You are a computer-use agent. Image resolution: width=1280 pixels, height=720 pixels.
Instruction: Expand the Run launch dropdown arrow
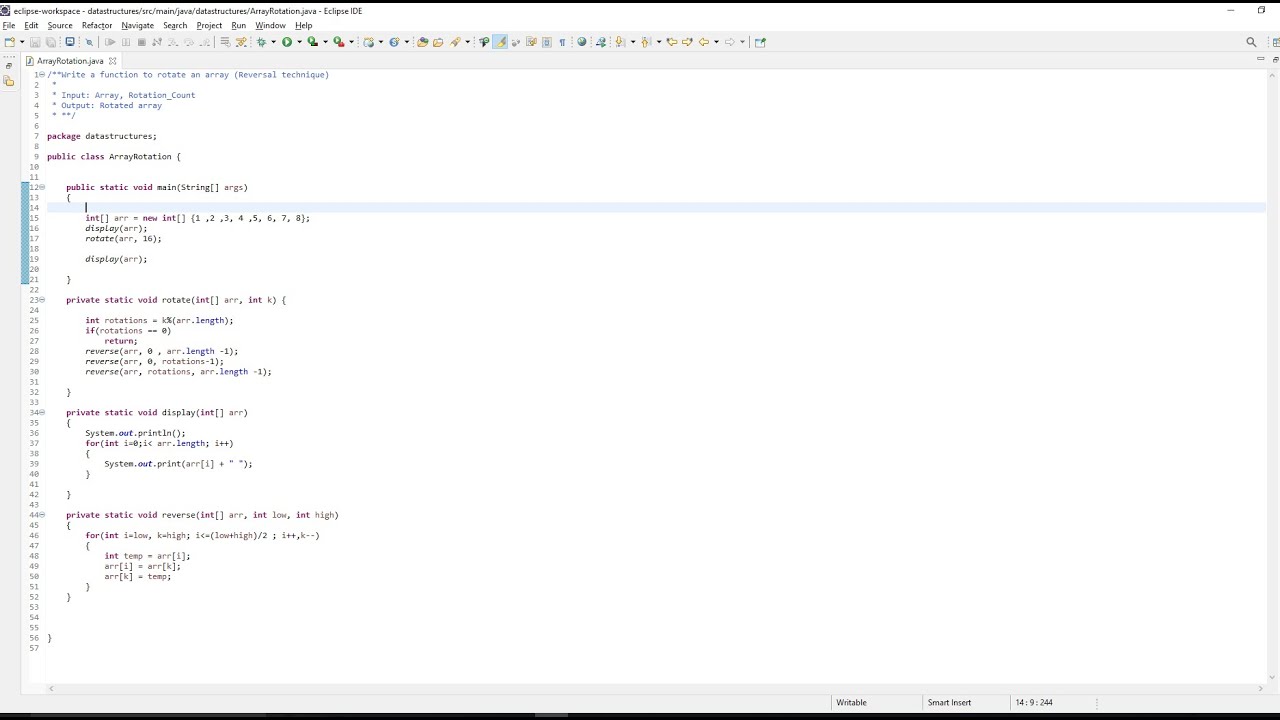pos(299,42)
